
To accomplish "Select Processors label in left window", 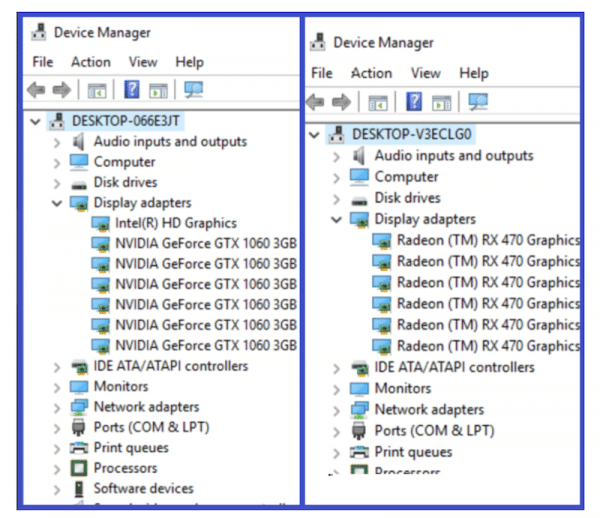I will pos(126,468).
